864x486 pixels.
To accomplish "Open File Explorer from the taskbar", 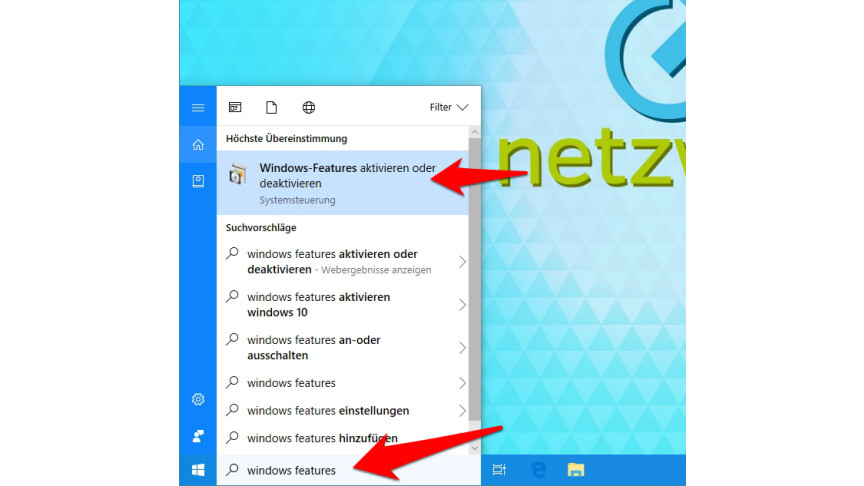I will [x=576, y=470].
